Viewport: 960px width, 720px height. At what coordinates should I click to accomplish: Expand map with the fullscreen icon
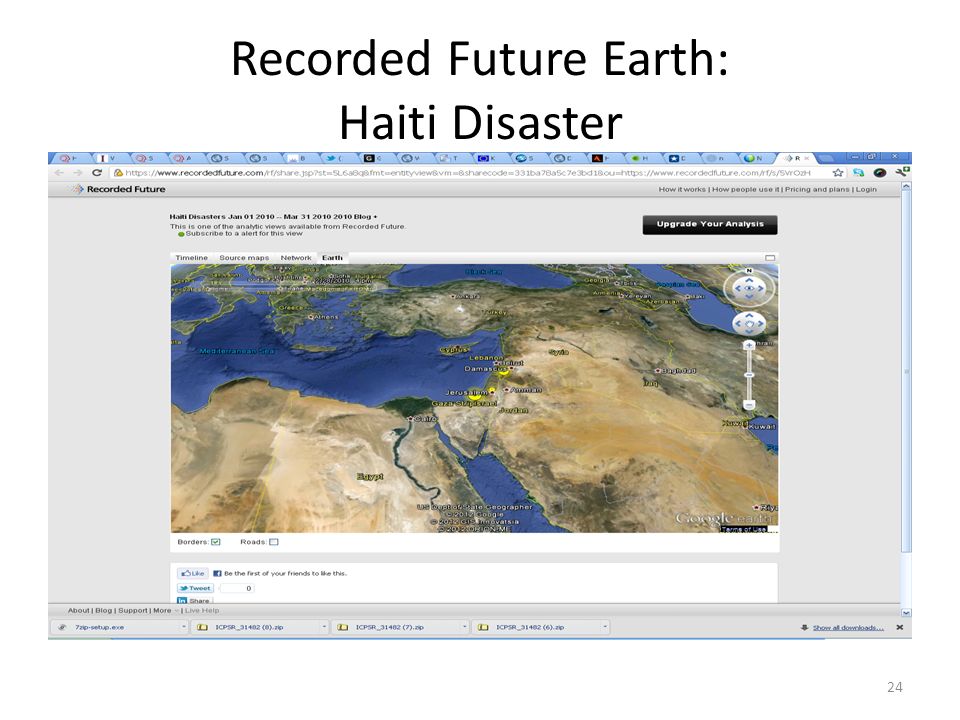pyautogui.click(x=770, y=258)
